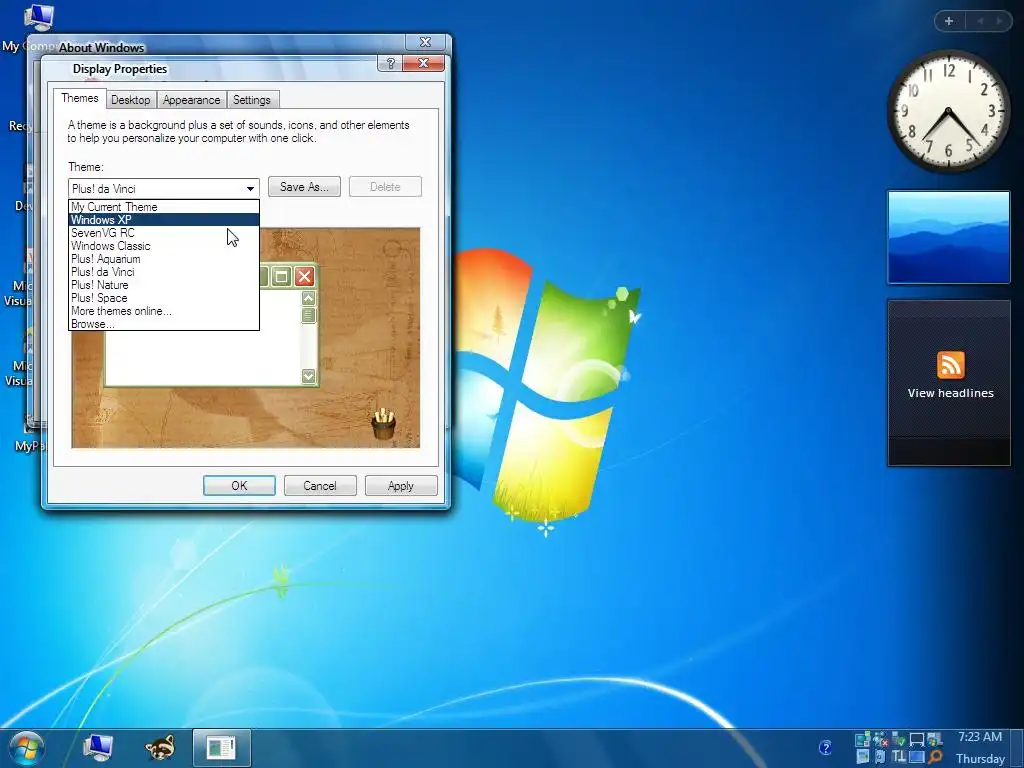Viewport: 1024px width, 768px height.
Task: Click the preview scrollbar up arrow
Action: pos(308,298)
